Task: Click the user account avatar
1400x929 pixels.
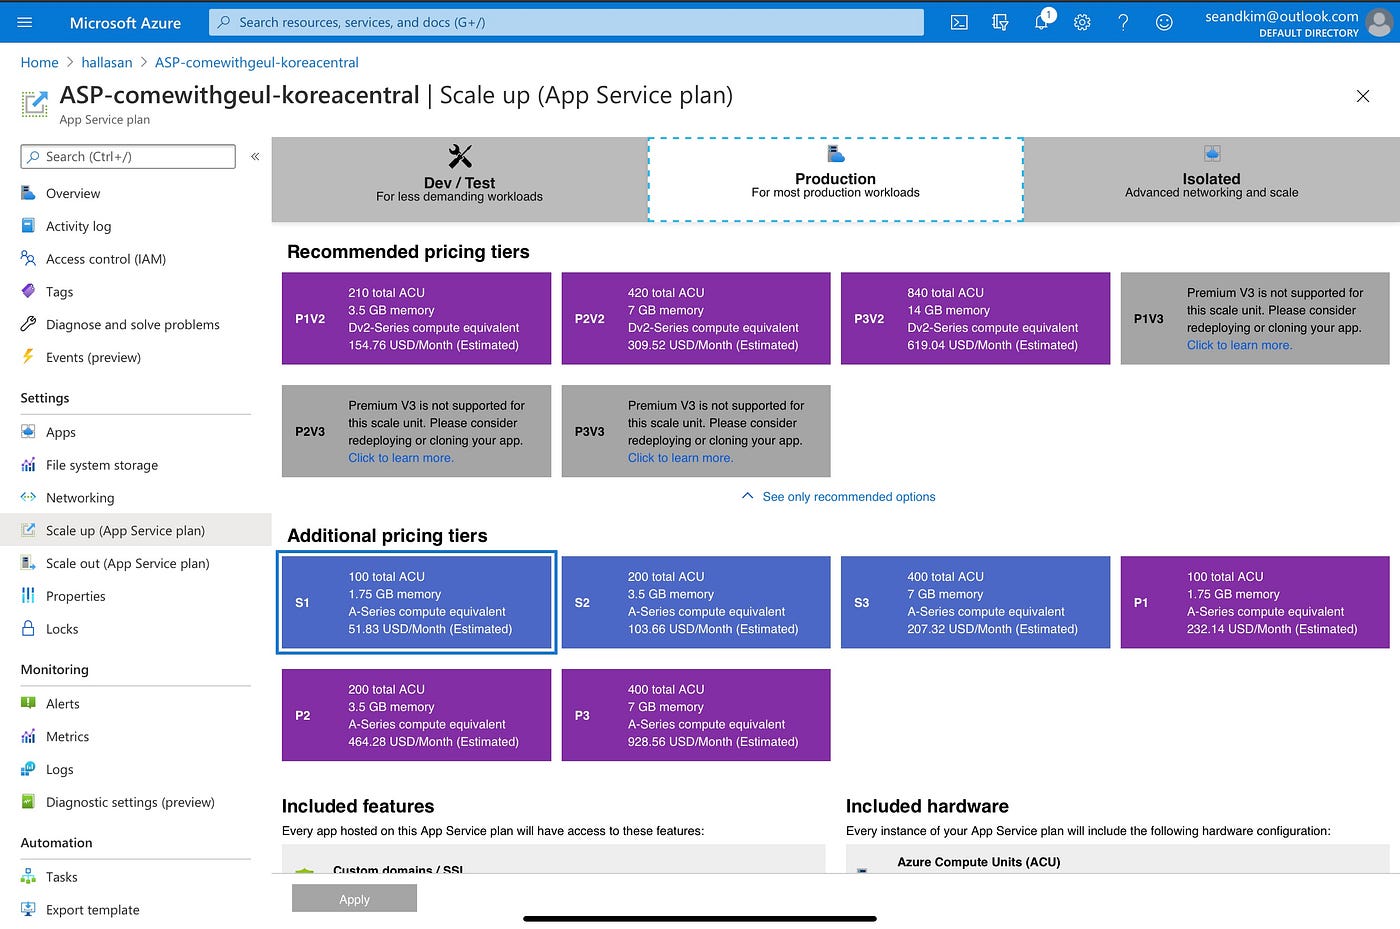Action: click(x=1379, y=23)
